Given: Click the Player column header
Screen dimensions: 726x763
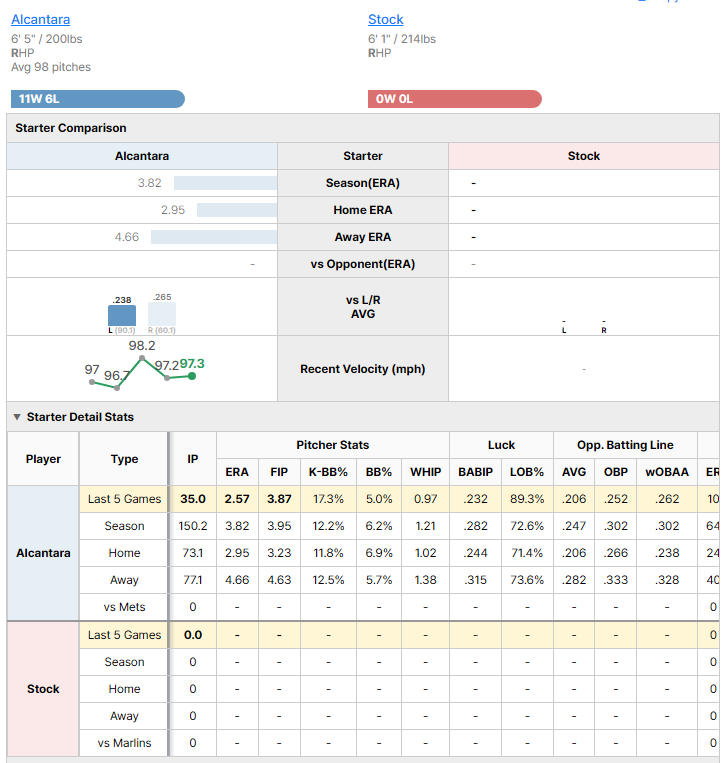Looking at the screenshot, I should pos(43,459).
